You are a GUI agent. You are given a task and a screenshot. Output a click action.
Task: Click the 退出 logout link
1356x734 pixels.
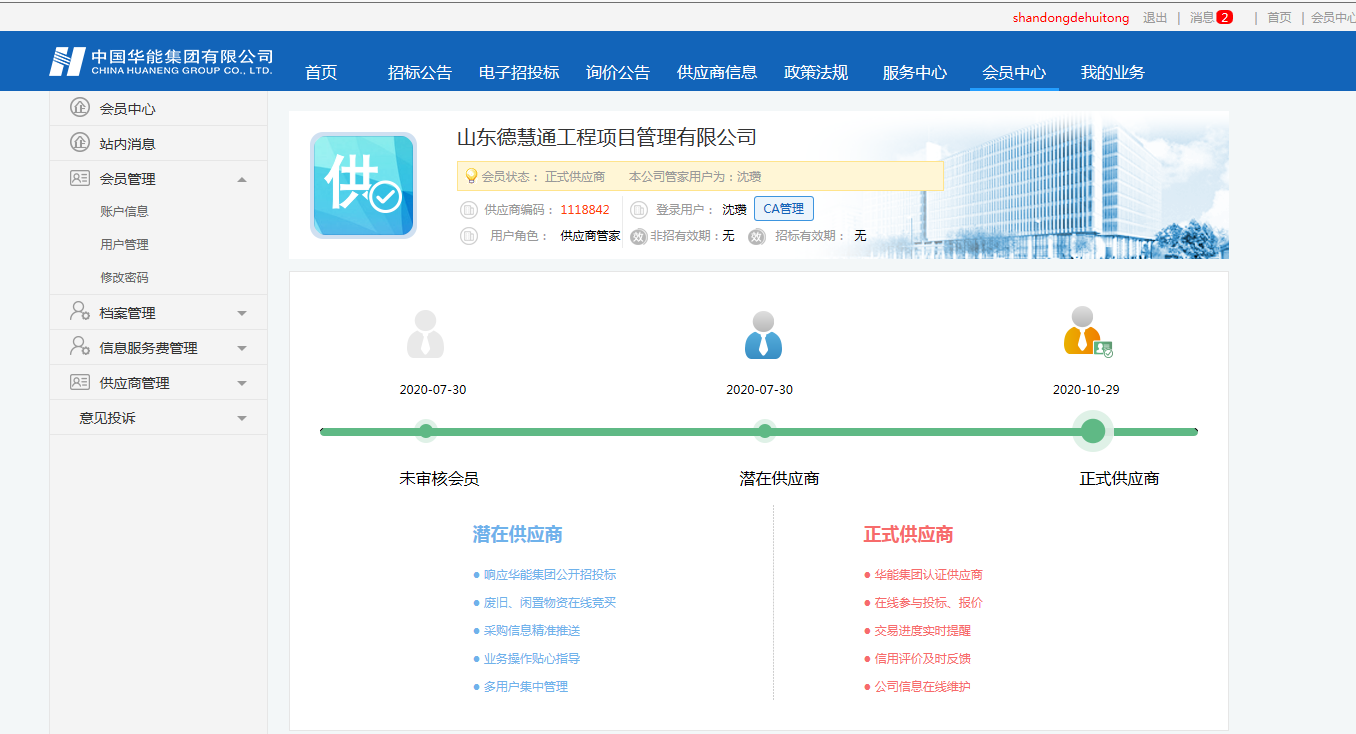[1155, 17]
